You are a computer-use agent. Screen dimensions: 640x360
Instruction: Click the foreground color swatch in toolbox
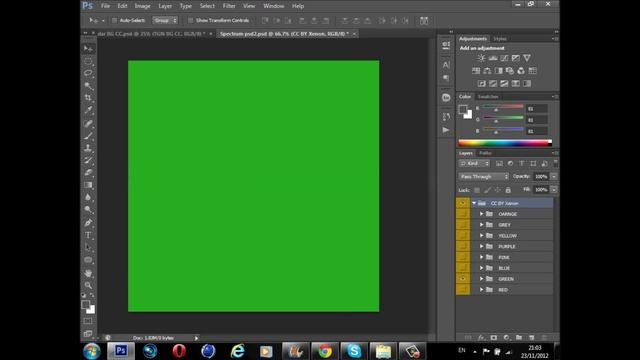coord(85,304)
